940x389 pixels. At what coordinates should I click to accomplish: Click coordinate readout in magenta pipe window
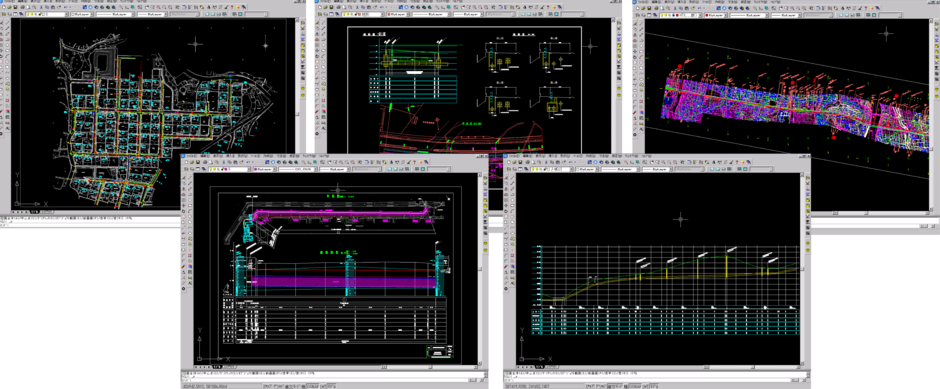[x=206, y=387]
